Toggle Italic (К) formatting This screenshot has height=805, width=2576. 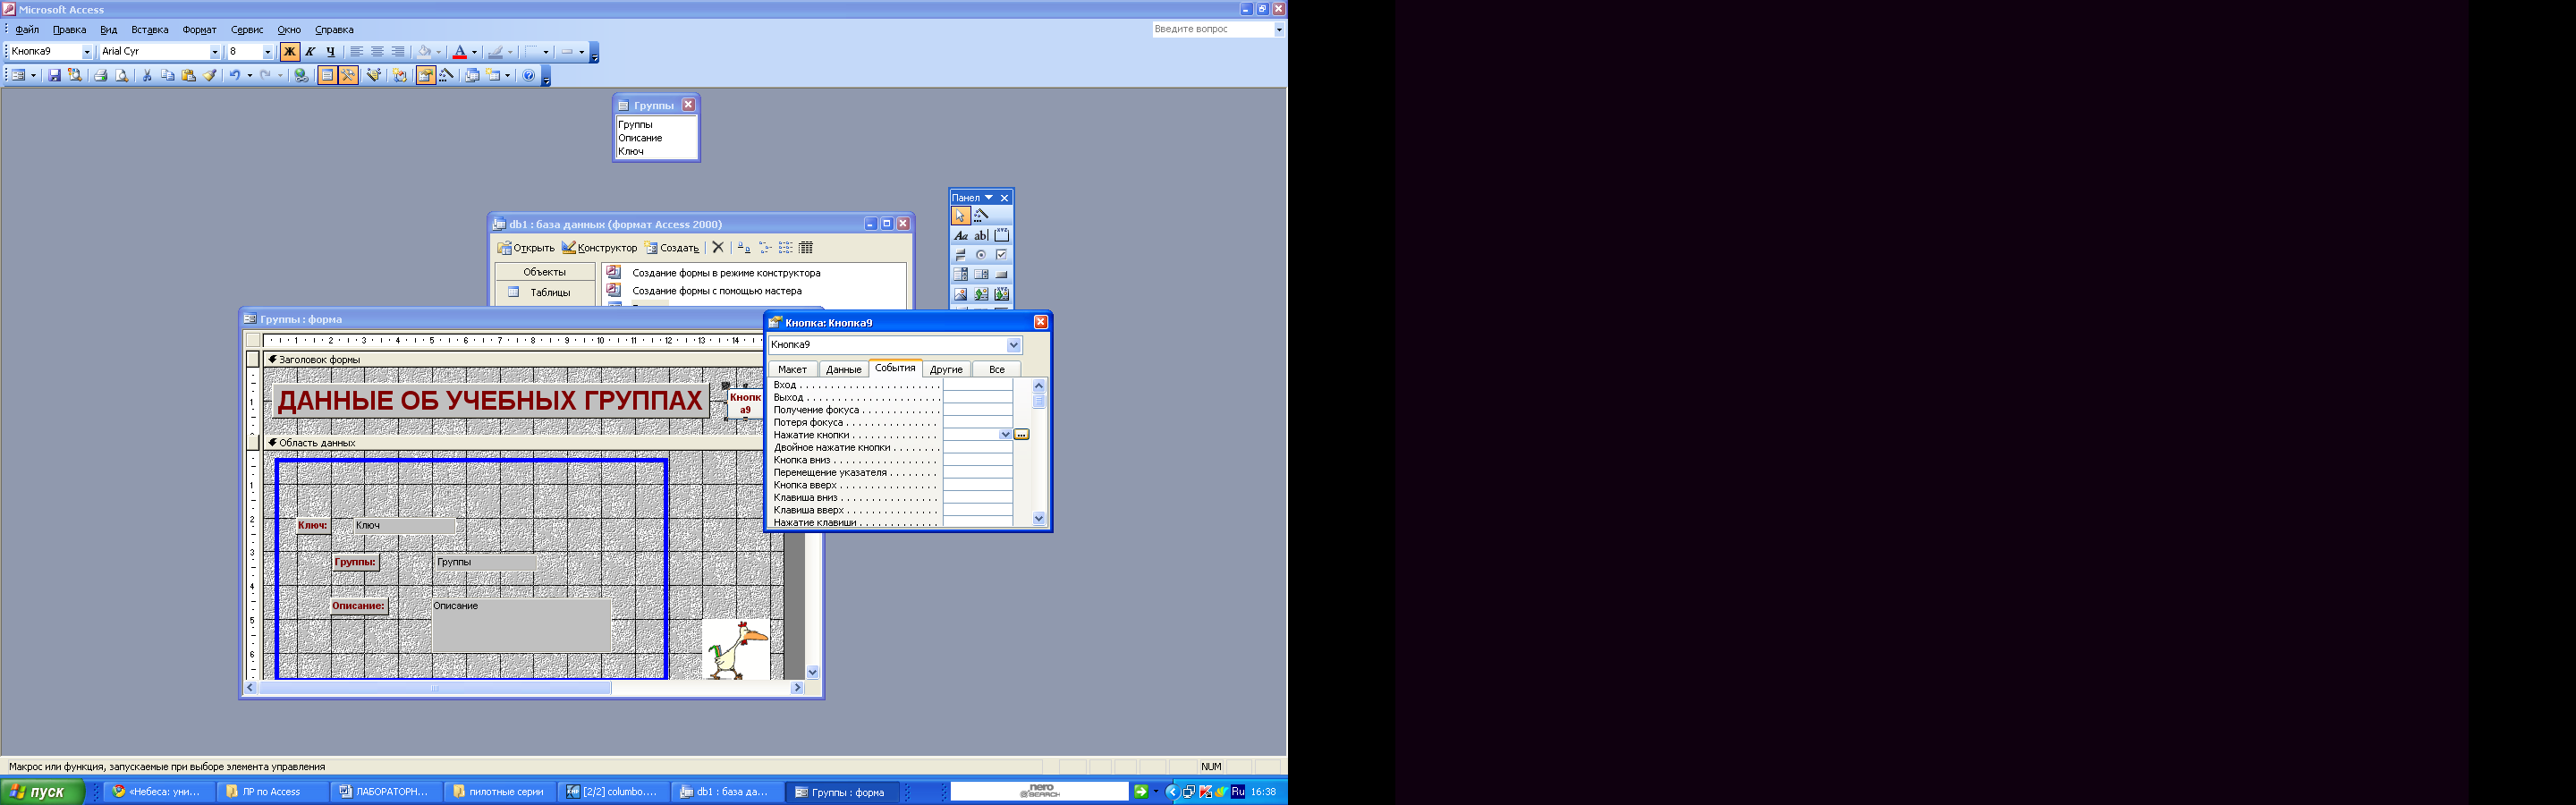coord(310,52)
